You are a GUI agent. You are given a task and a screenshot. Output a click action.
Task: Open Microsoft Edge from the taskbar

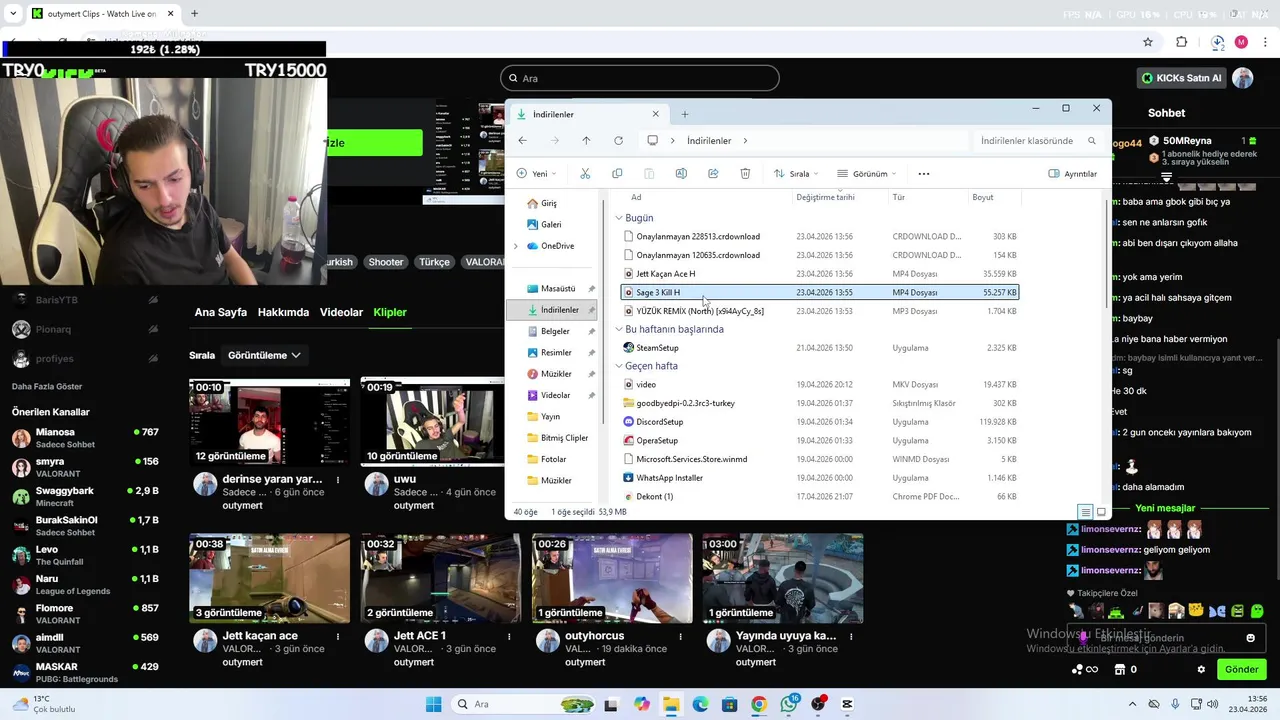(x=700, y=704)
